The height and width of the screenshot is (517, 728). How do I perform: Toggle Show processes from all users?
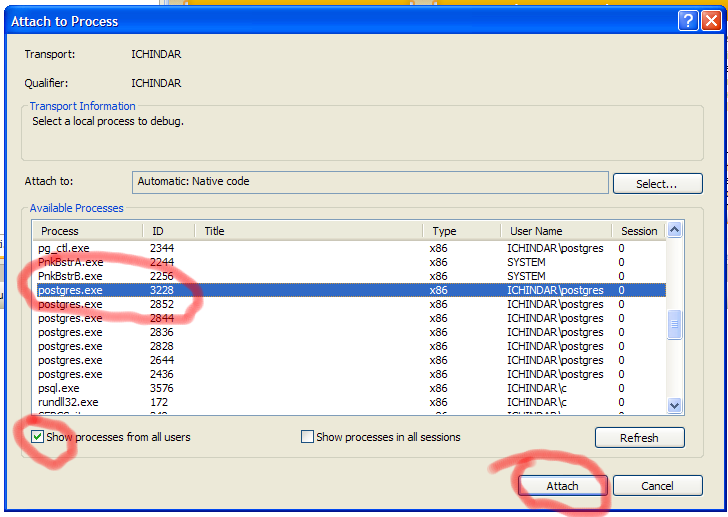pyautogui.click(x=38, y=437)
